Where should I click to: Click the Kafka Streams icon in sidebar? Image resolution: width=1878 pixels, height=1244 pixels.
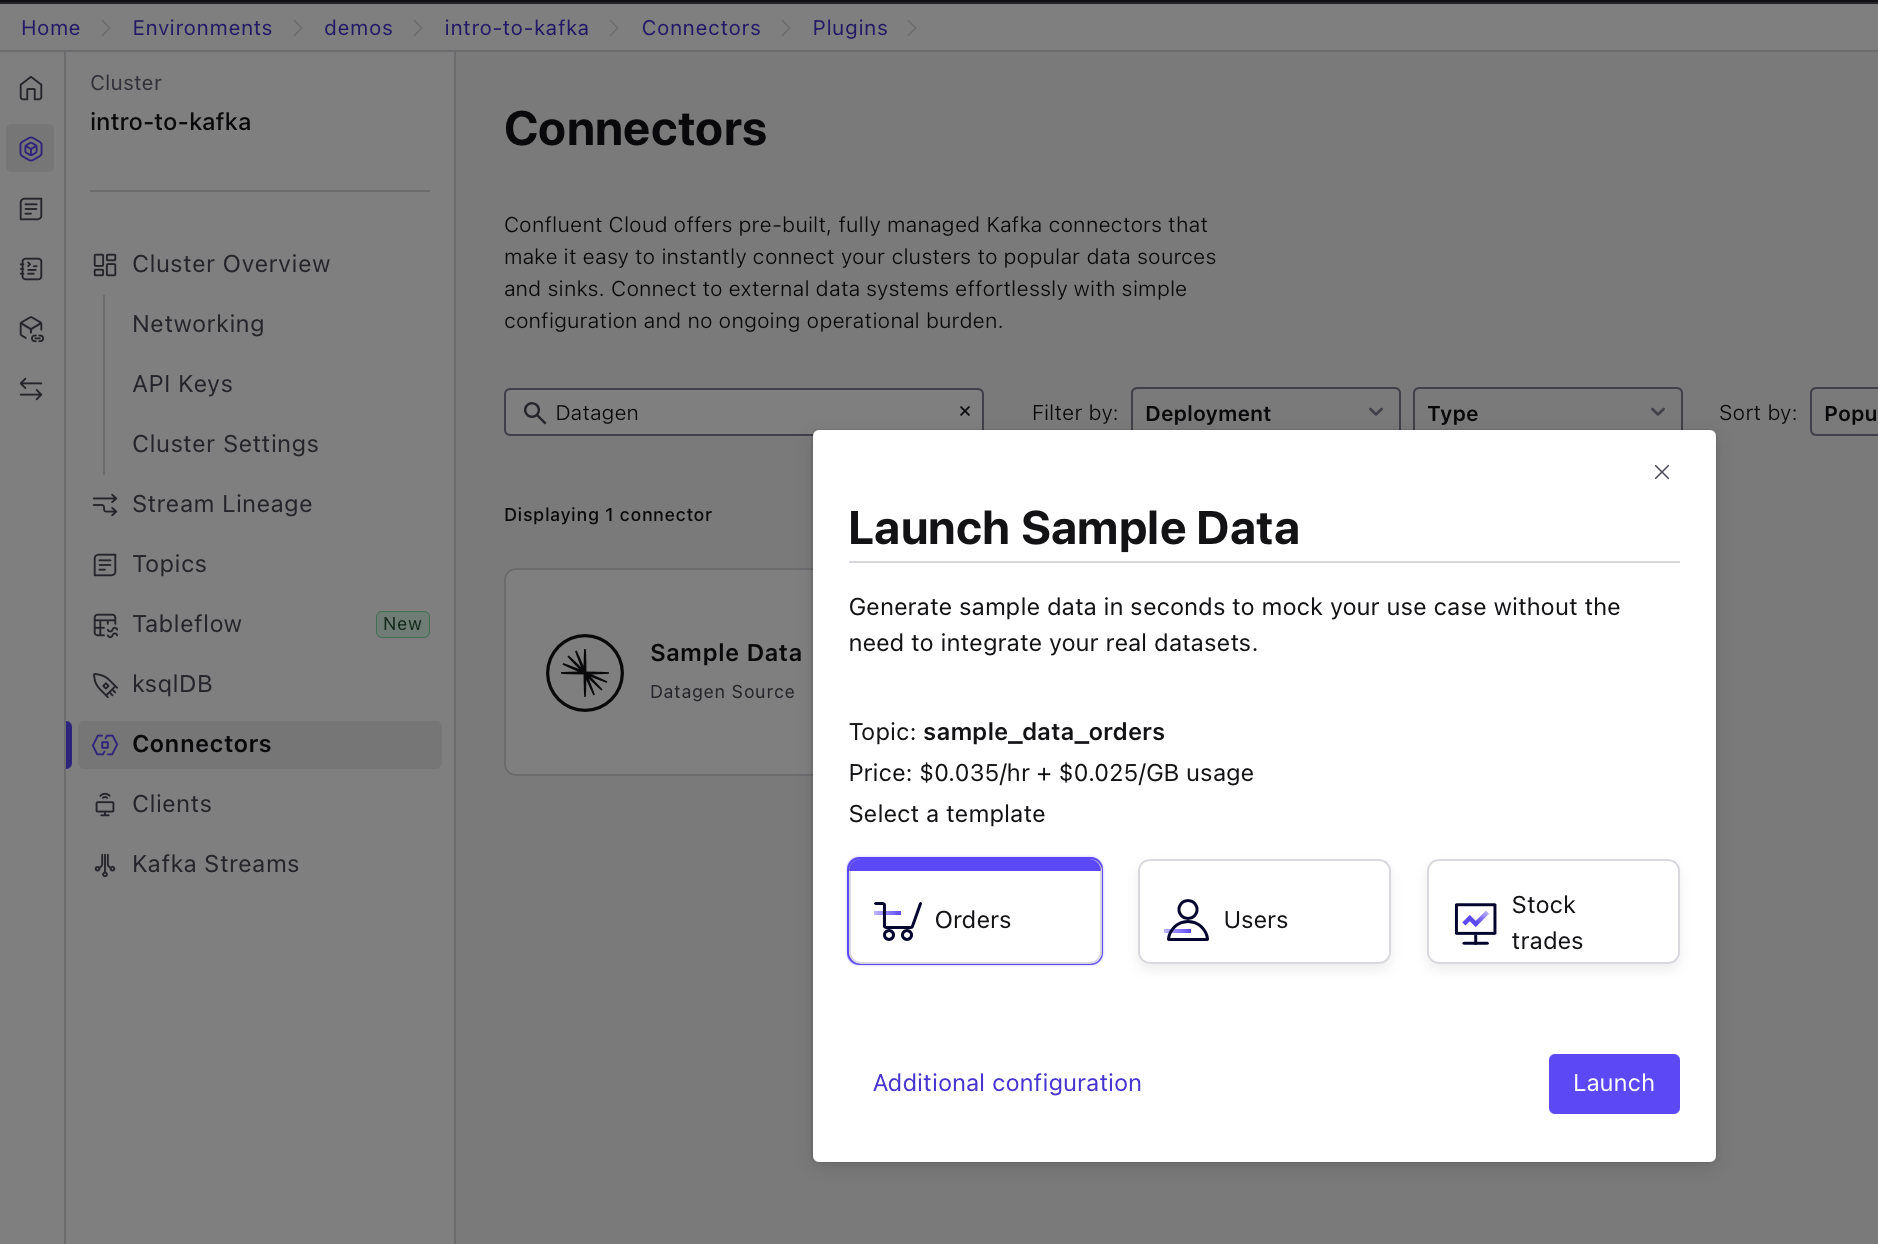(x=105, y=865)
